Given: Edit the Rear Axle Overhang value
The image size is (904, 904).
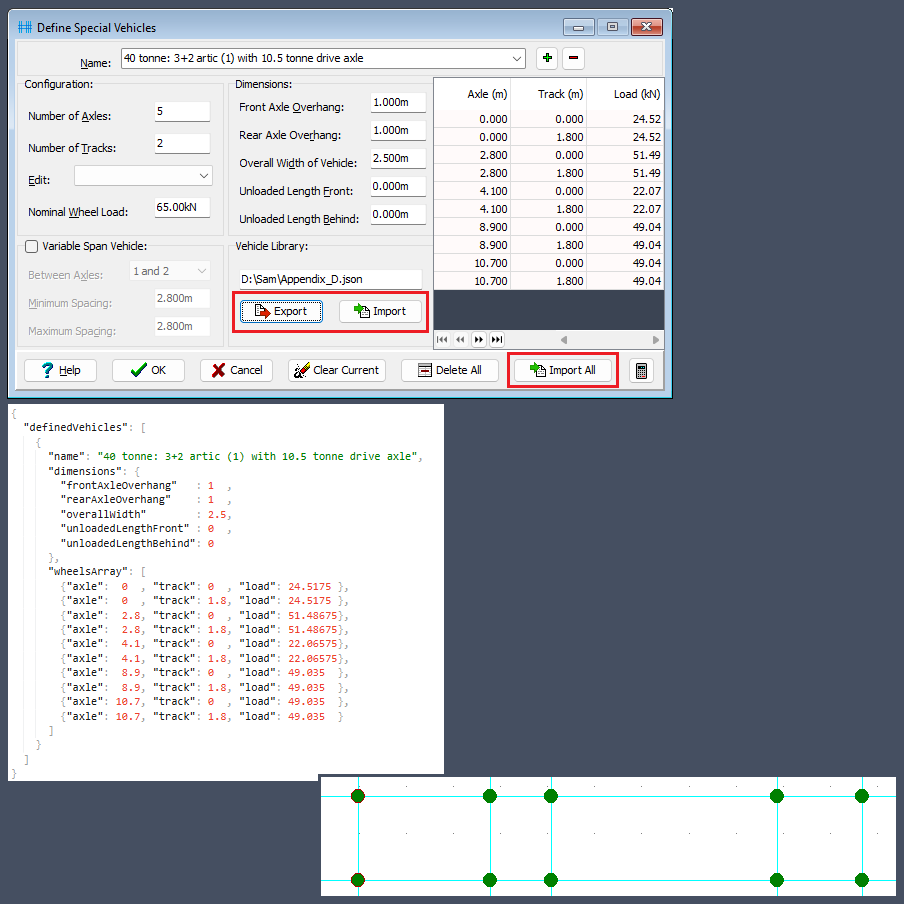Looking at the screenshot, I should coord(398,130).
